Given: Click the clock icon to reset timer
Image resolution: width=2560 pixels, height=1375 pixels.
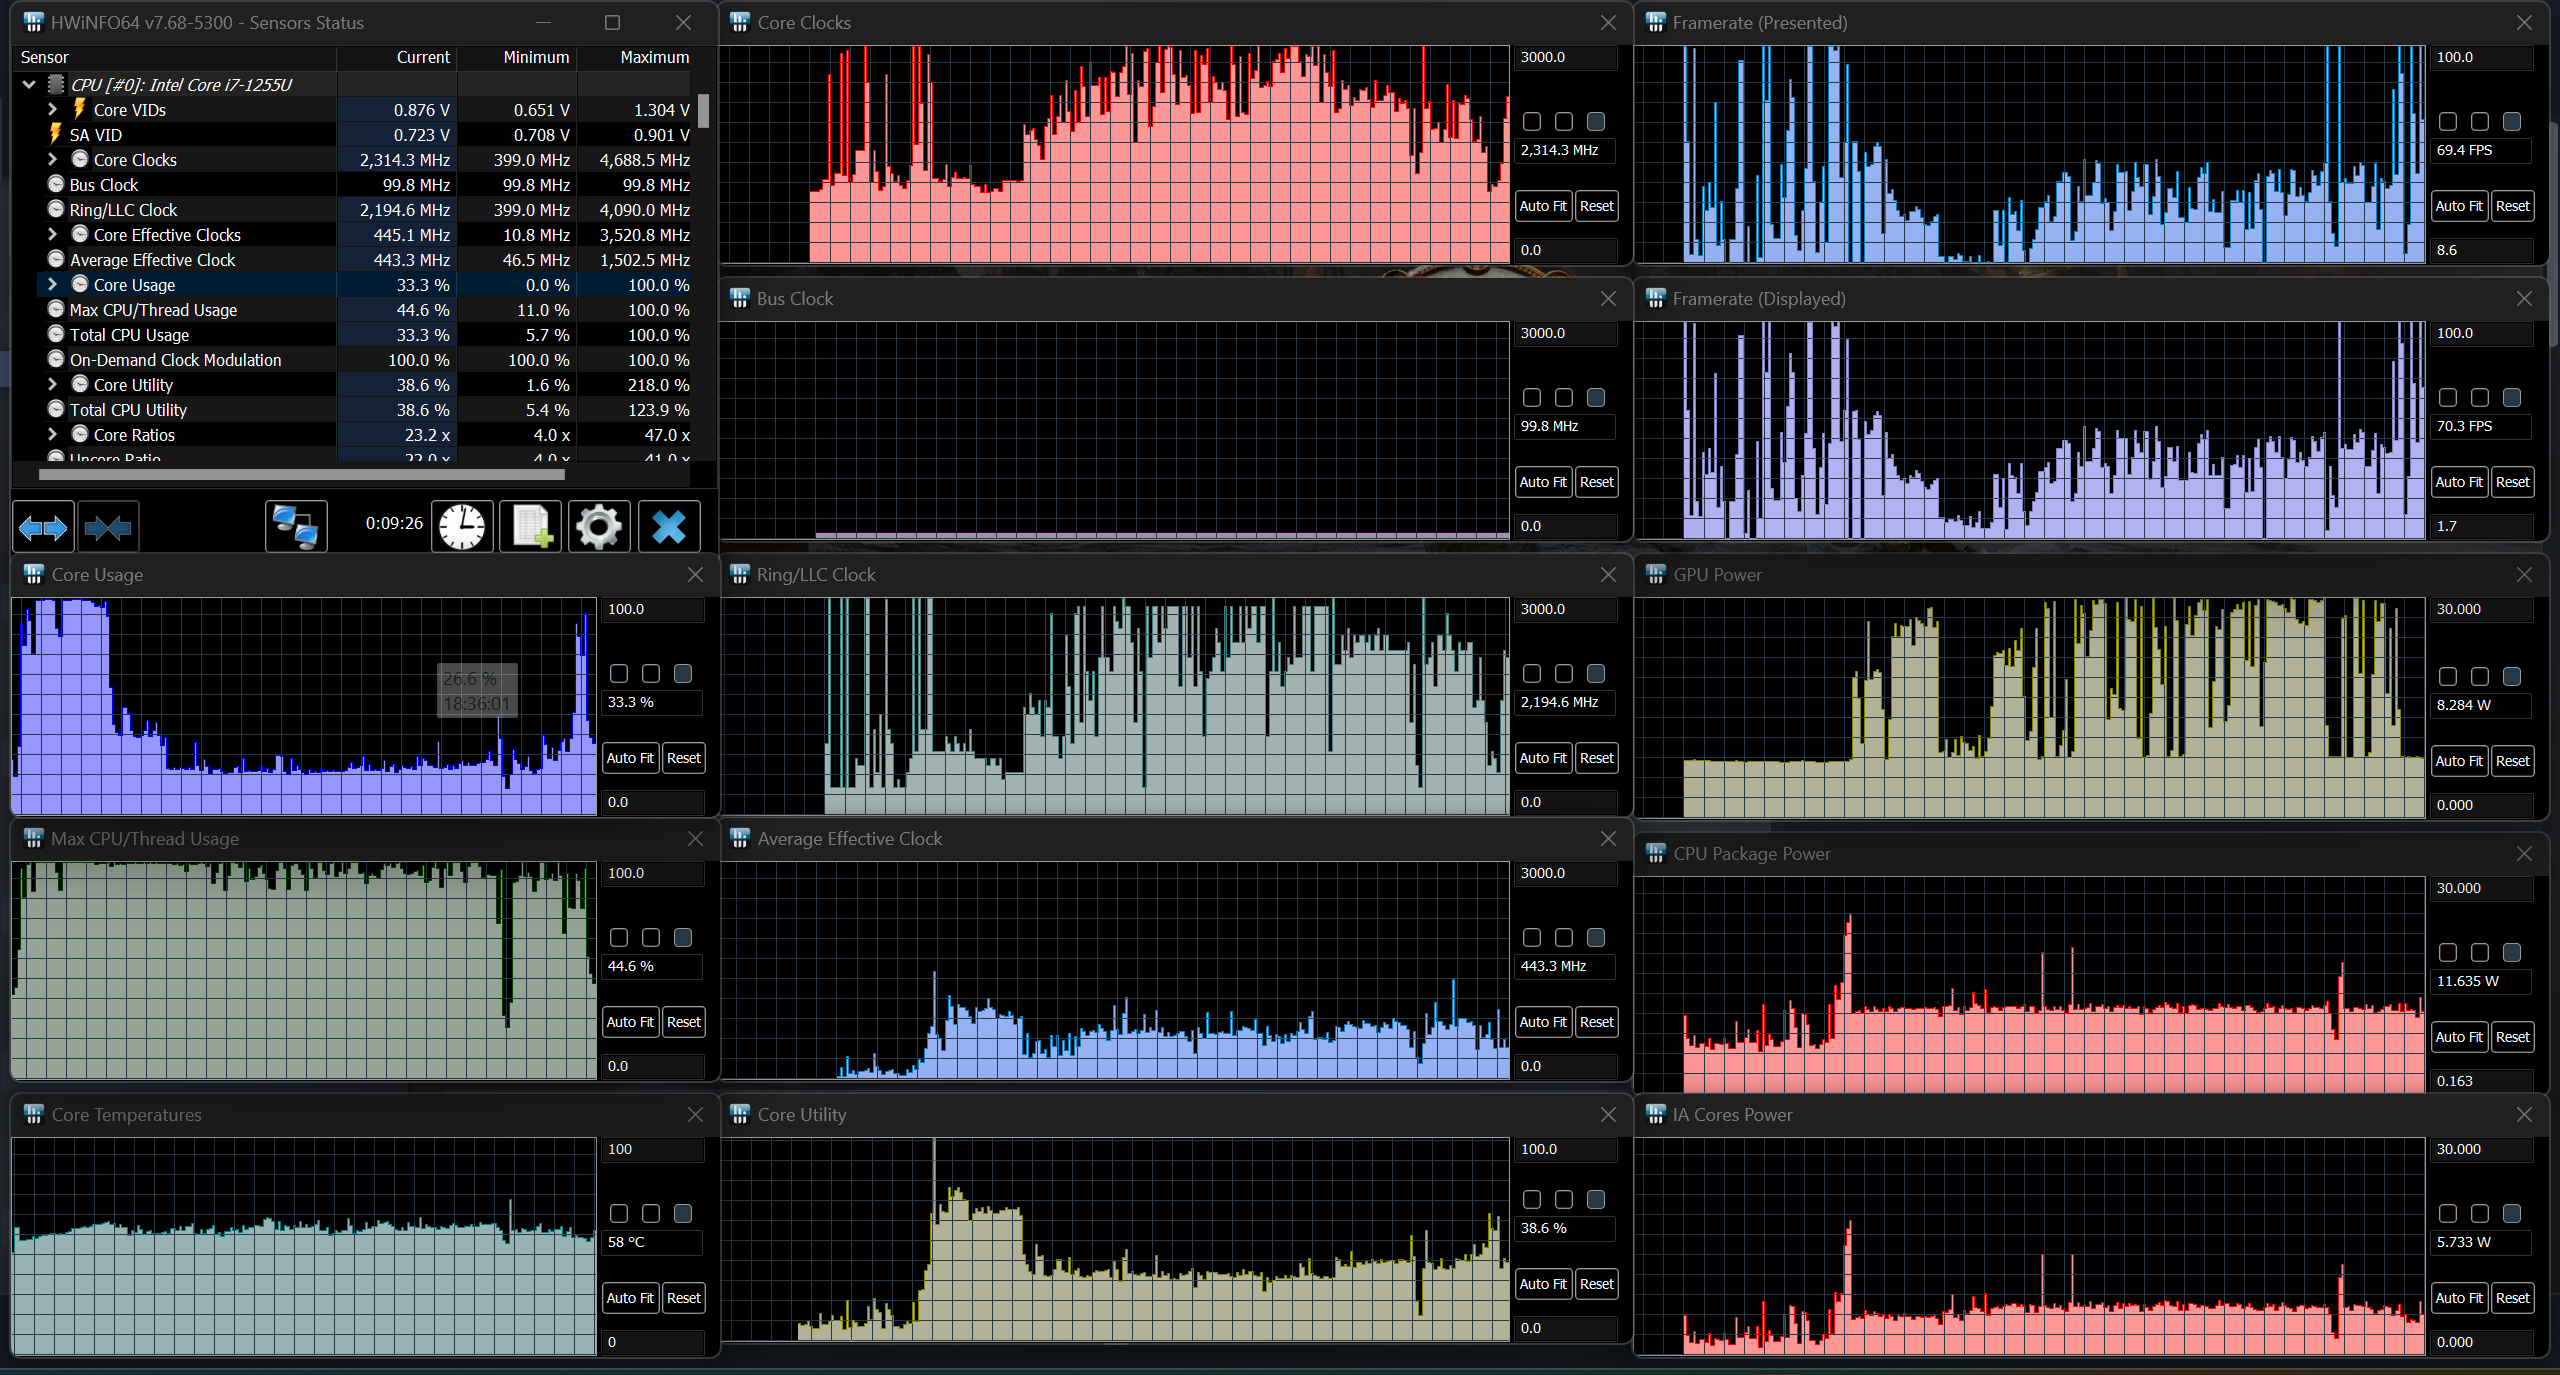Looking at the screenshot, I should [x=462, y=527].
